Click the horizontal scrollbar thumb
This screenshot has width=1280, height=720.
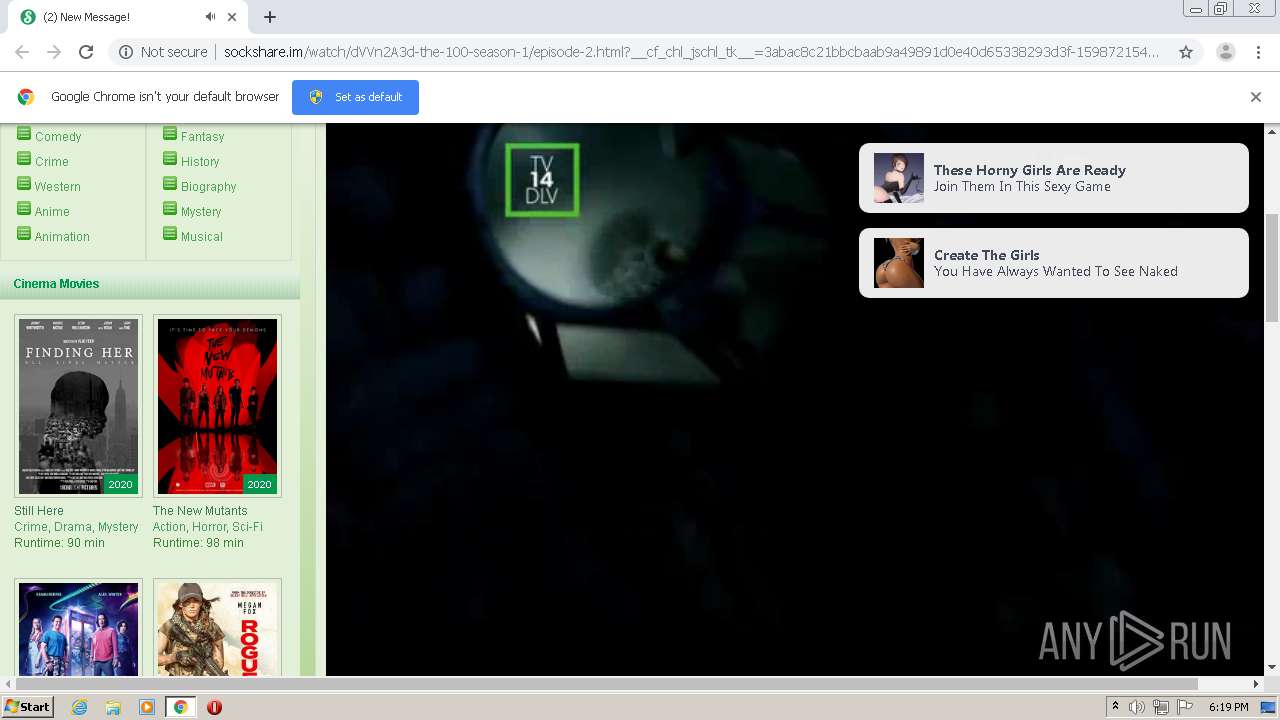[607, 684]
